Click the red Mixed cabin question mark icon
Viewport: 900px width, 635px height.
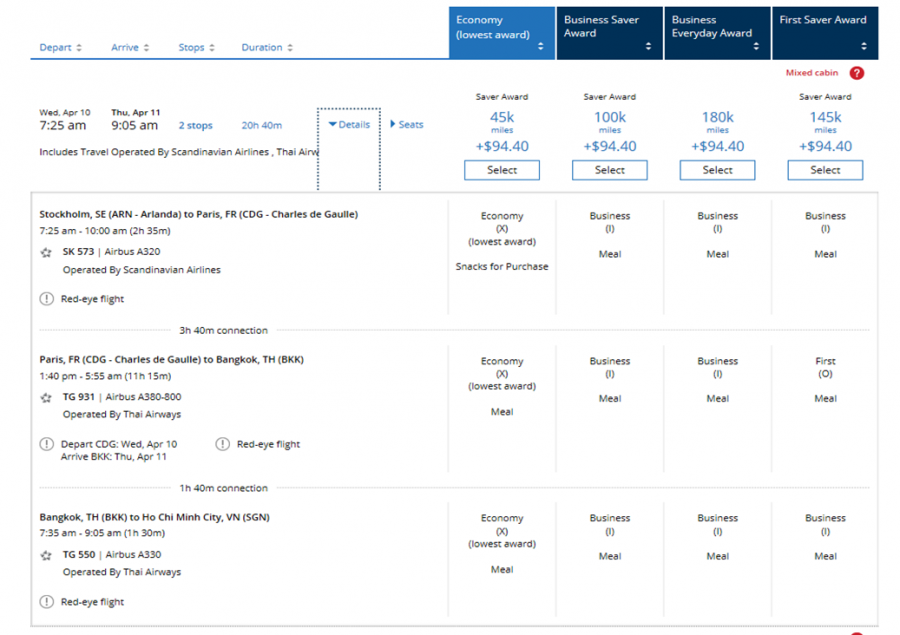856,73
